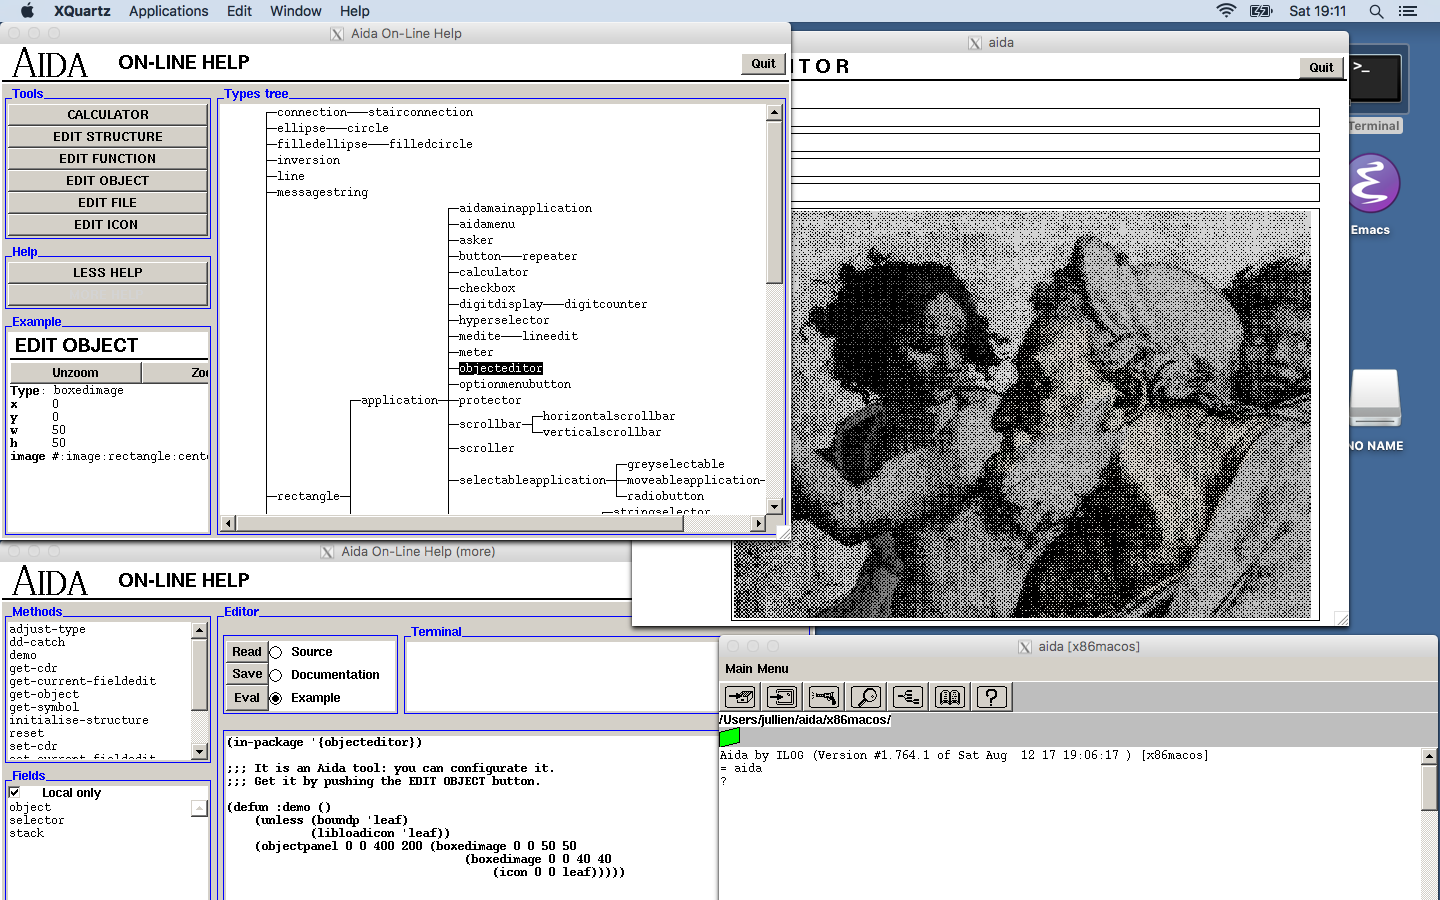This screenshot has width=1440, height=900.
Task: Click Methods list scroll-down arrow
Action: click(x=199, y=752)
